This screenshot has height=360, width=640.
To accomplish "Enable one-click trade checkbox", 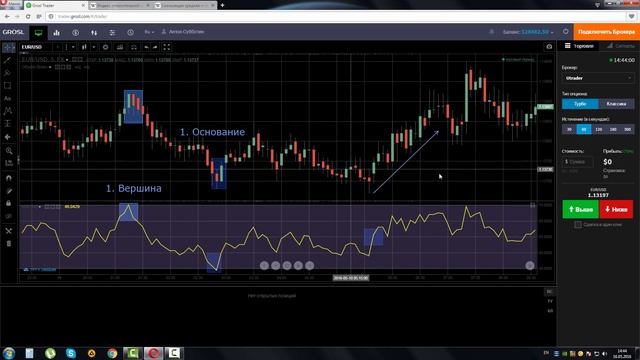I will (x=578, y=224).
